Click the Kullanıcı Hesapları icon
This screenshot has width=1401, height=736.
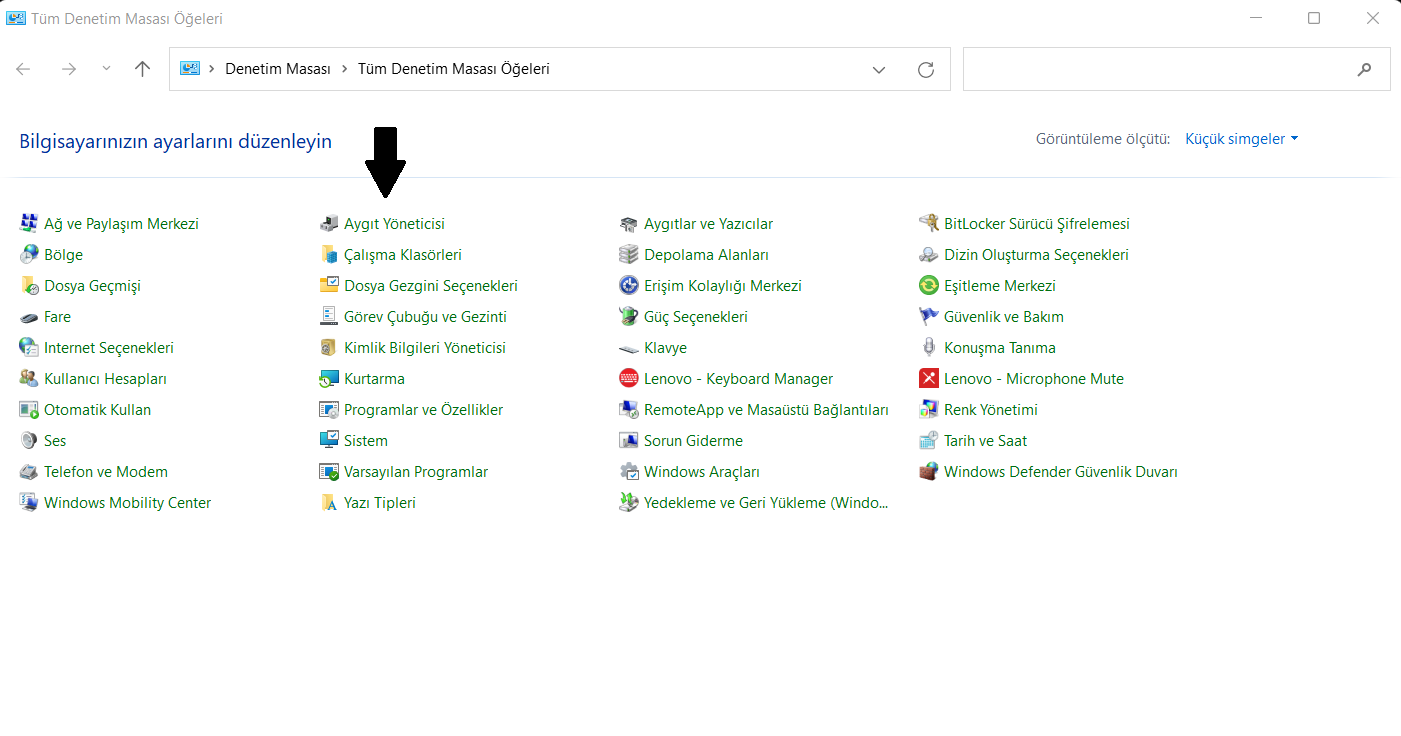coord(28,379)
